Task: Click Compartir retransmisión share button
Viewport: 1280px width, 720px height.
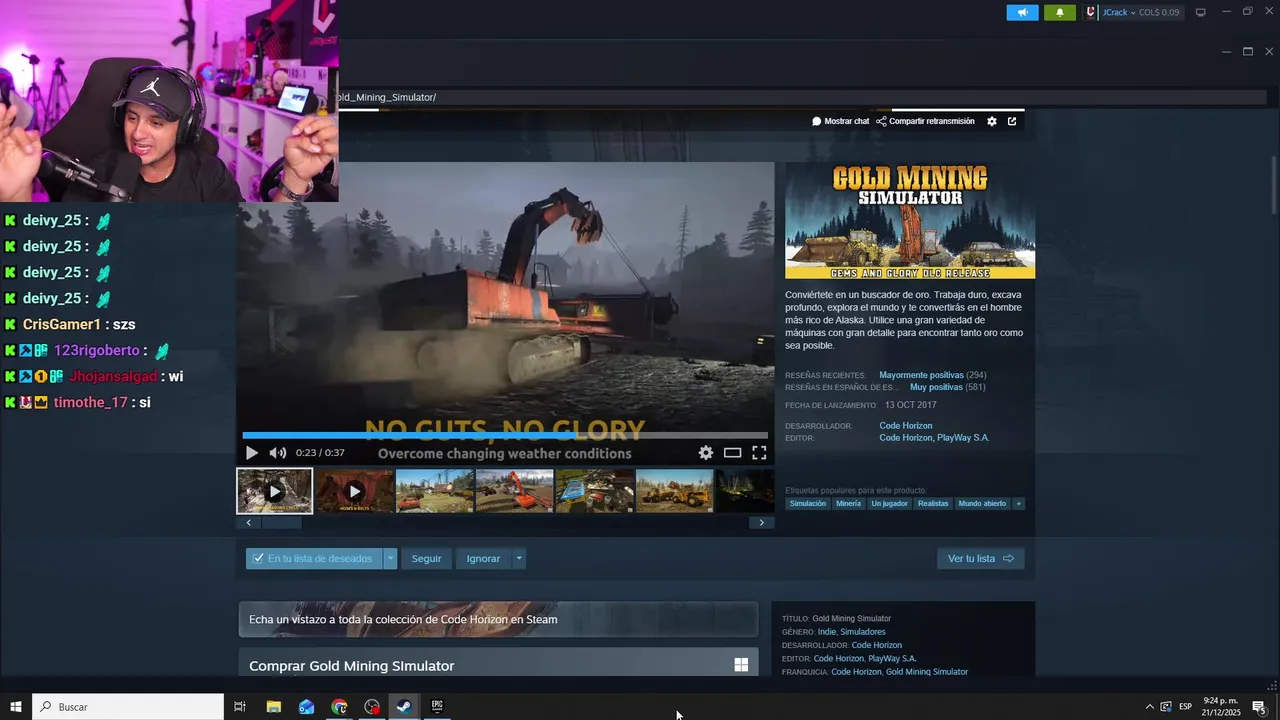Action: 925,121
